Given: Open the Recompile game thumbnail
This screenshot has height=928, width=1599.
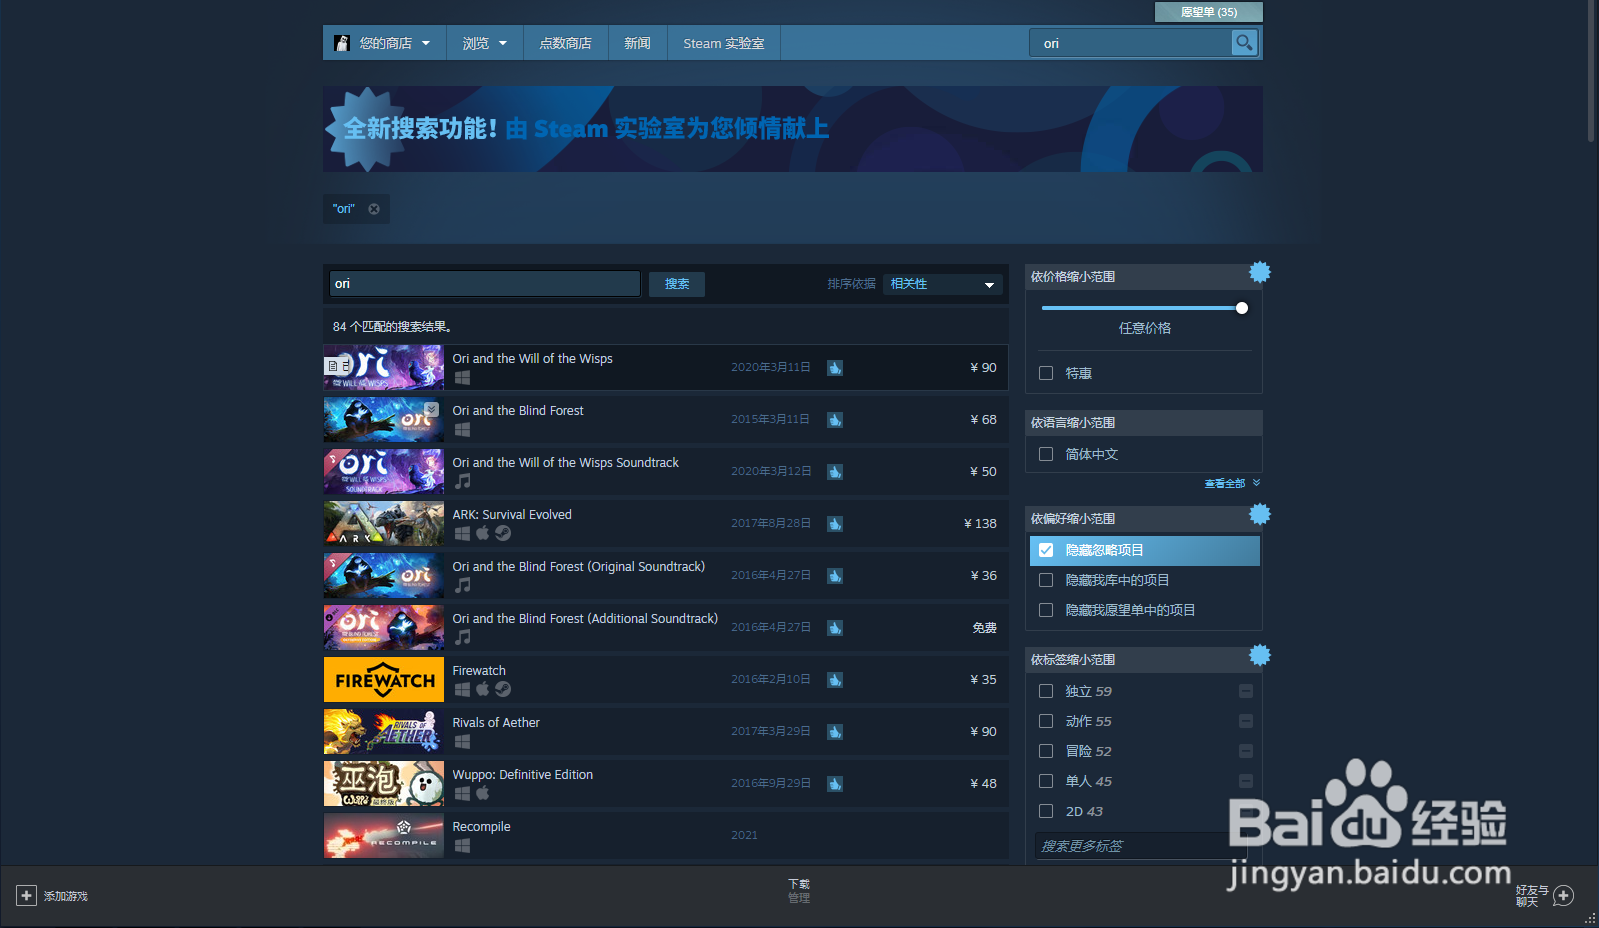Looking at the screenshot, I should (384, 836).
